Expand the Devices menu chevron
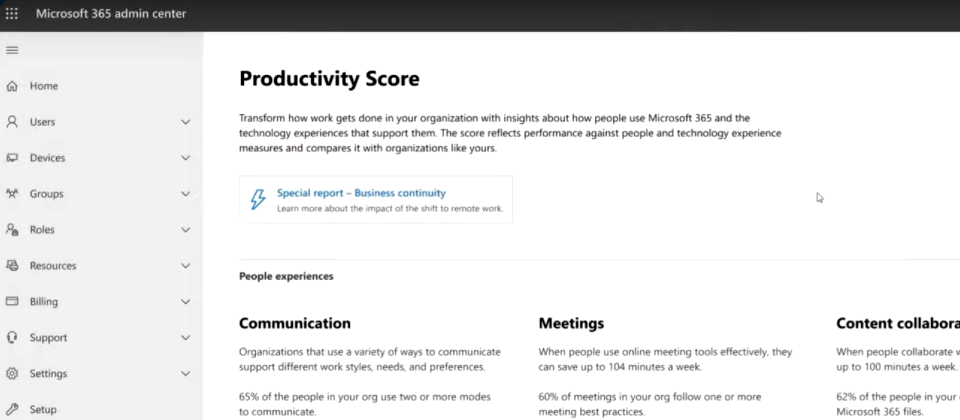 (x=186, y=158)
